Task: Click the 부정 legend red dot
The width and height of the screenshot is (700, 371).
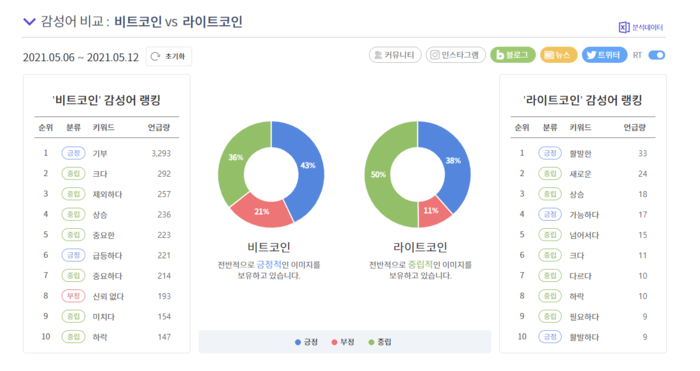Action: click(x=334, y=342)
